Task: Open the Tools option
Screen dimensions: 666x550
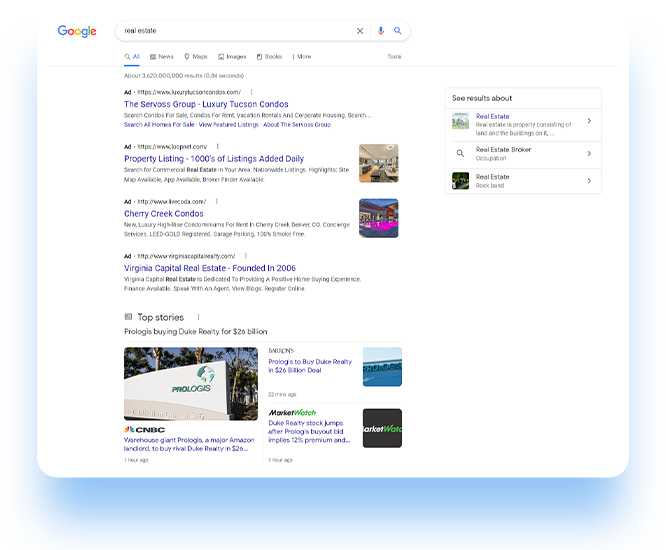Action: click(394, 56)
